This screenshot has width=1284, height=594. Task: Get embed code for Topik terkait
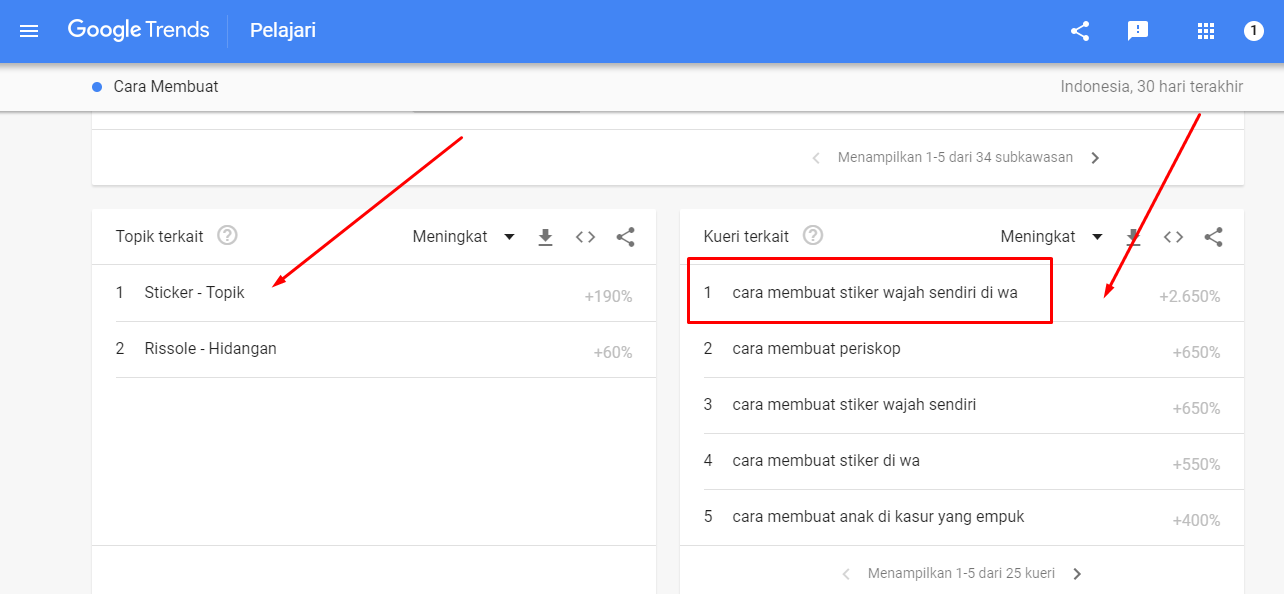586,237
